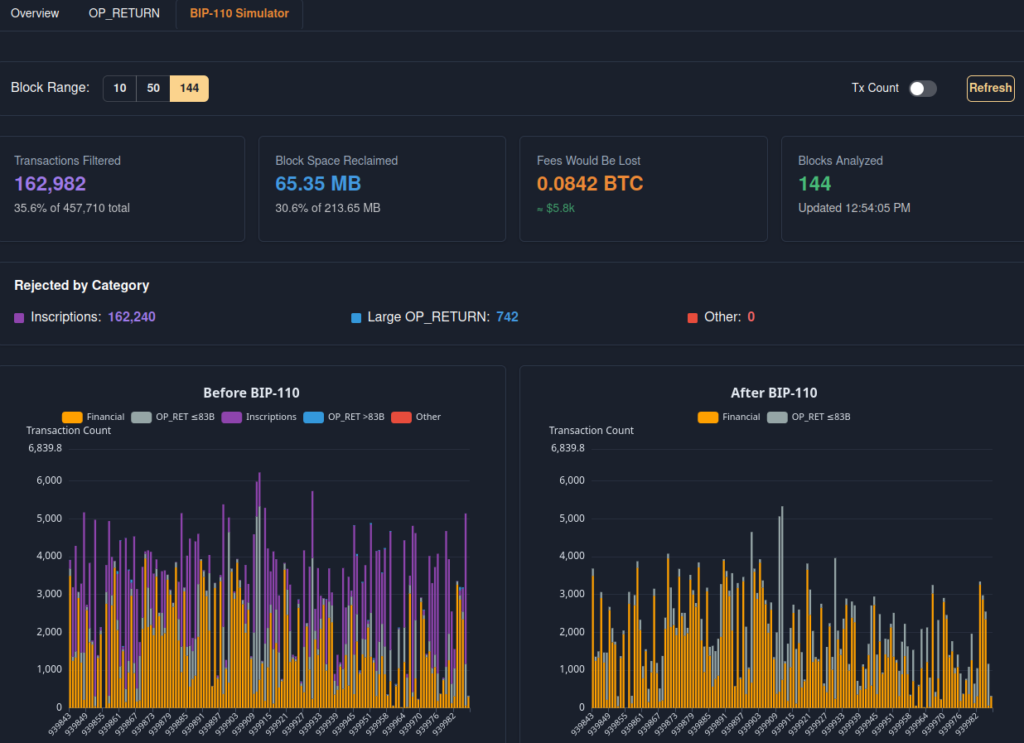
Task: Toggle the Tx Count switch
Action: [922, 88]
